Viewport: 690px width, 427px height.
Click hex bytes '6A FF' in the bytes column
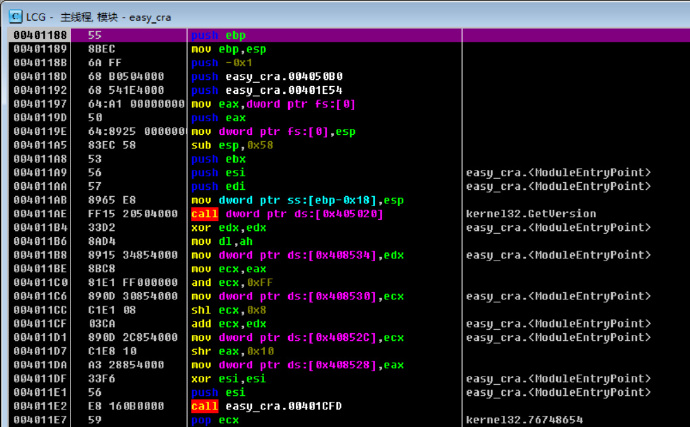click(x=104, y=63)
